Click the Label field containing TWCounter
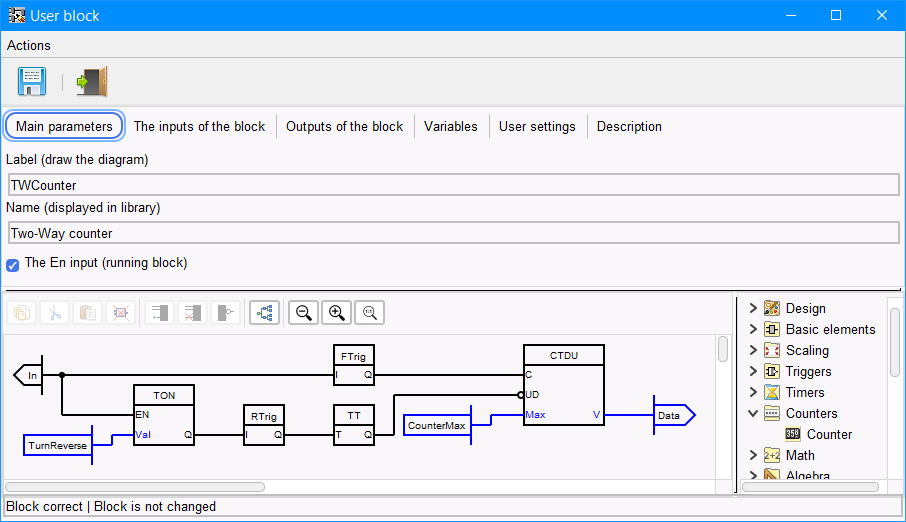Image resolution: width=906 pixels, height=522 pixels. (x=453, y=185)
